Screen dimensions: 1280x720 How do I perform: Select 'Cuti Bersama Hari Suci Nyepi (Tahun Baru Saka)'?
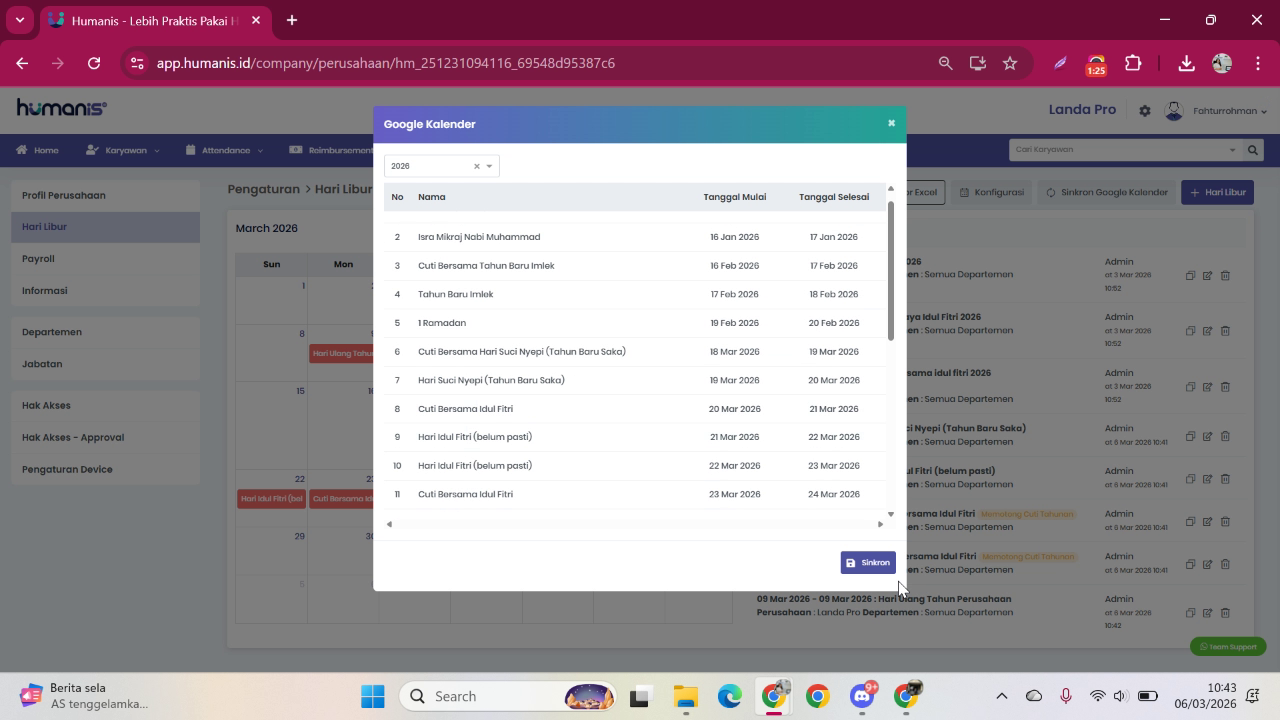point(635,352)
